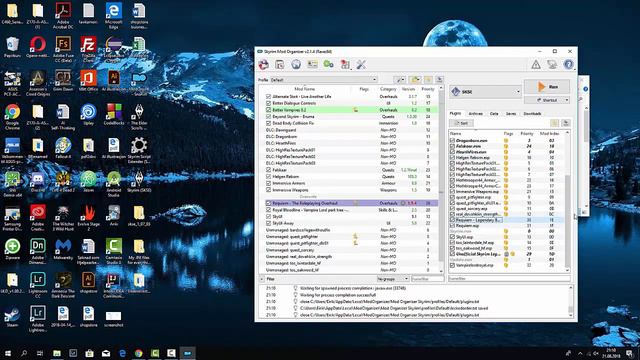This screenshot has width=640, height=360.
Task: Switch to the Data tab
Action: tap(494, 113)
